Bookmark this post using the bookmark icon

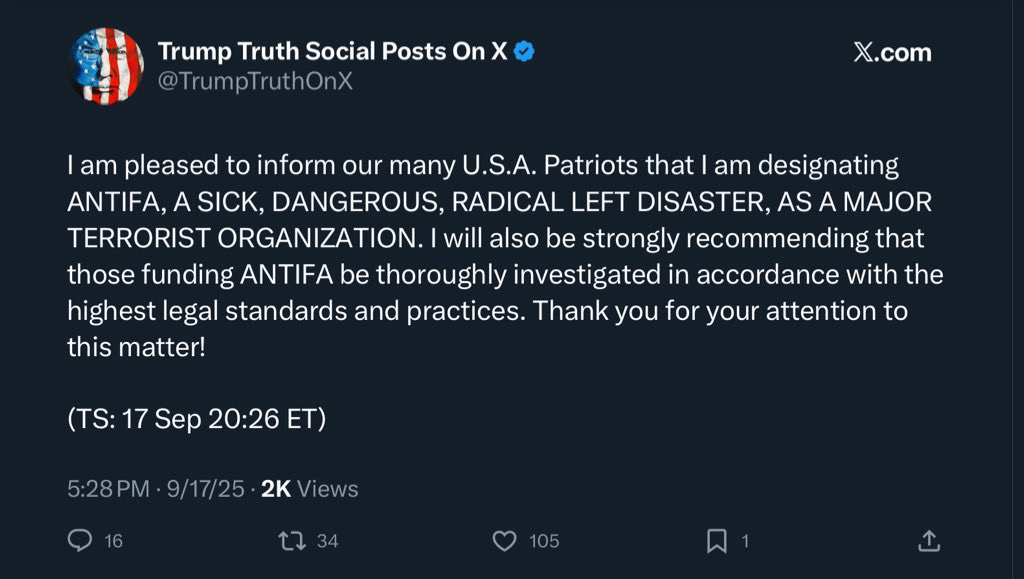(716, 541)
